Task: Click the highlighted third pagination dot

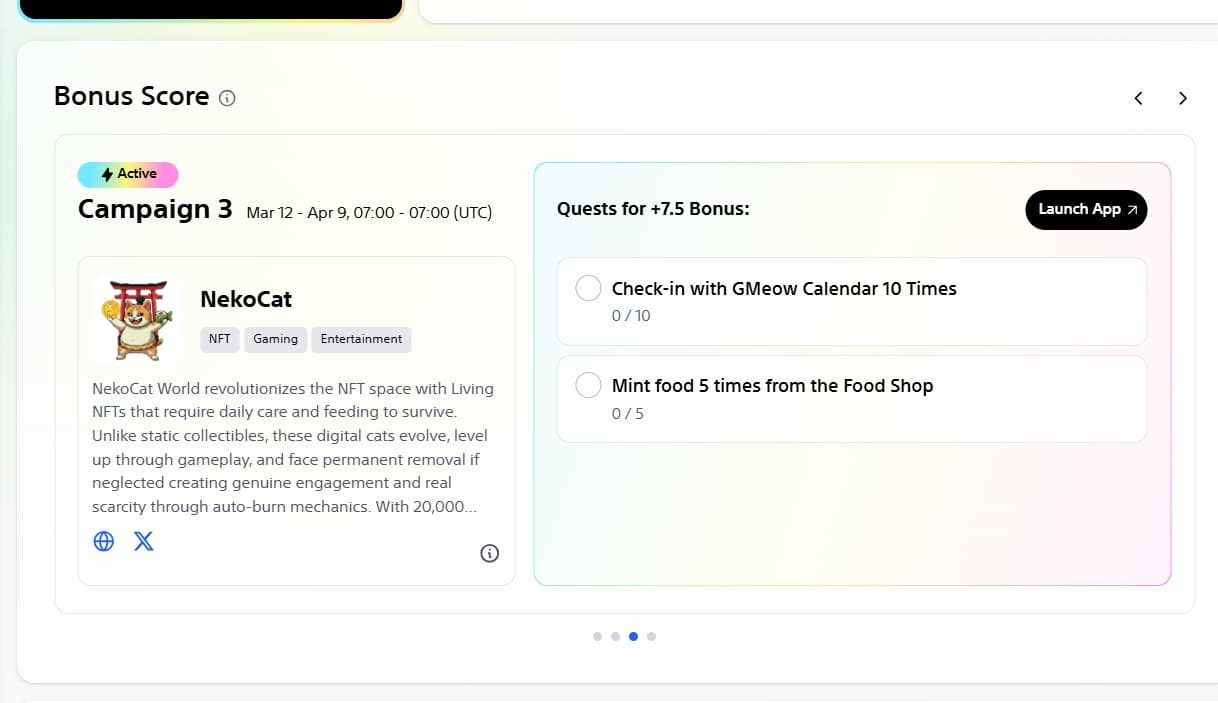Action: pyautogui.click(x=633, y=636)
